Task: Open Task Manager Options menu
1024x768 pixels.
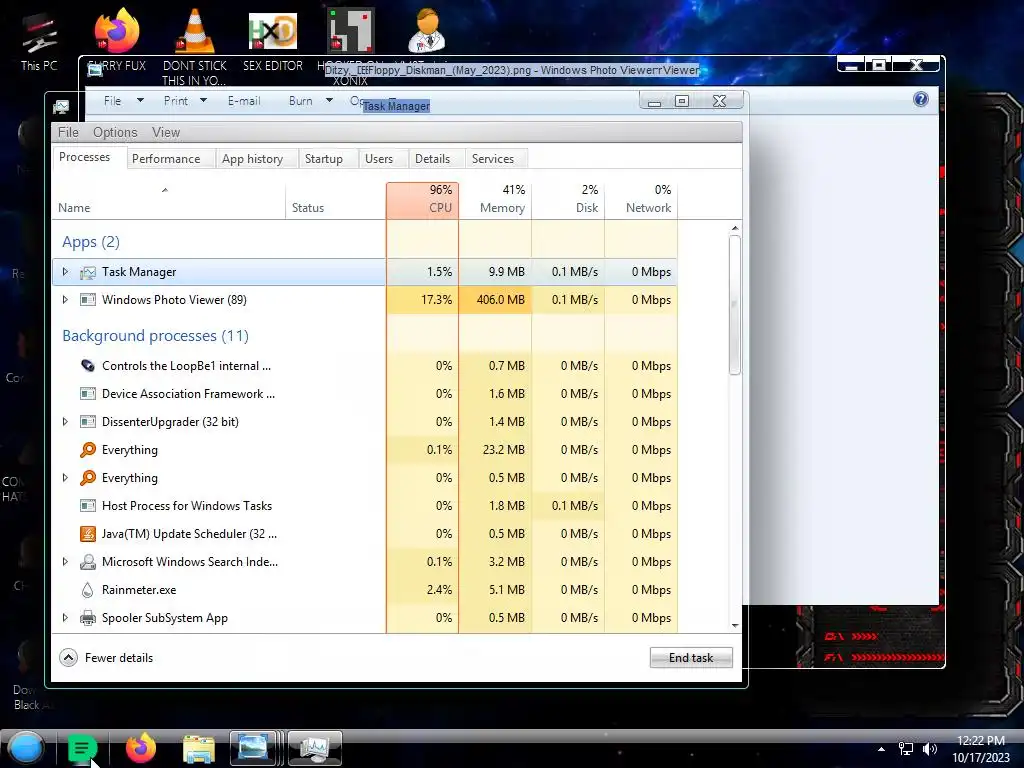Action: coord(115,132)
